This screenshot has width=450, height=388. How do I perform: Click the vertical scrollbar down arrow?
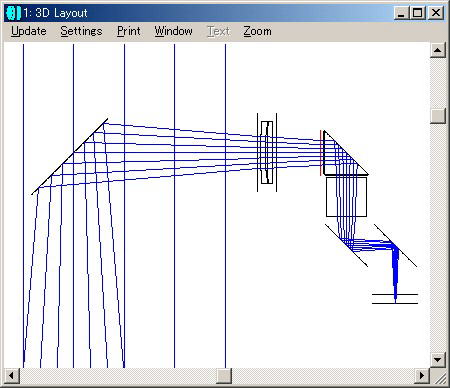click(438, 360)
